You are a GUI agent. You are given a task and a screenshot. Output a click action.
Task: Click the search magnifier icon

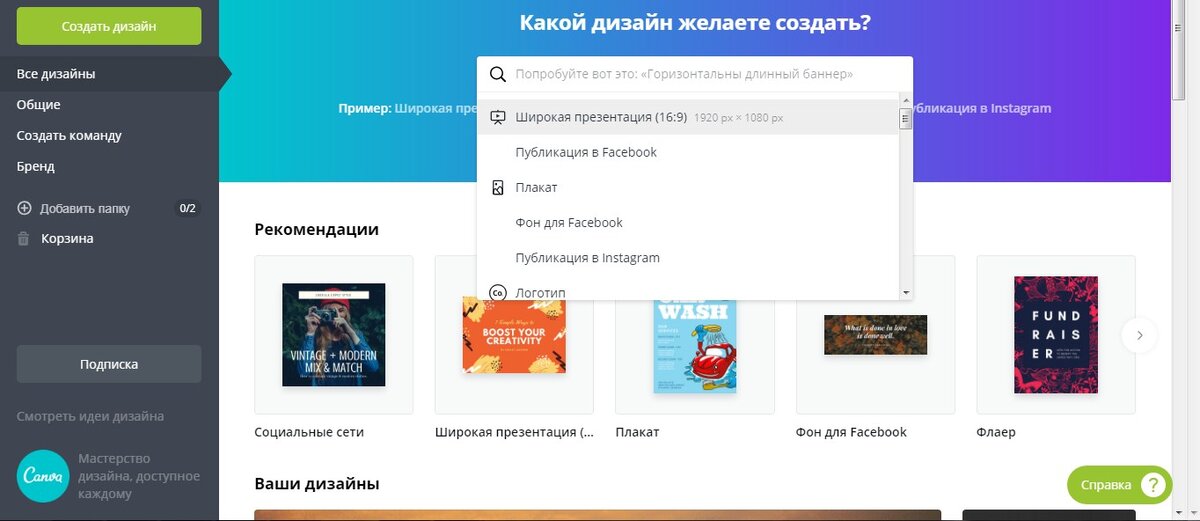pyautogui.click(x=496, y=74)
